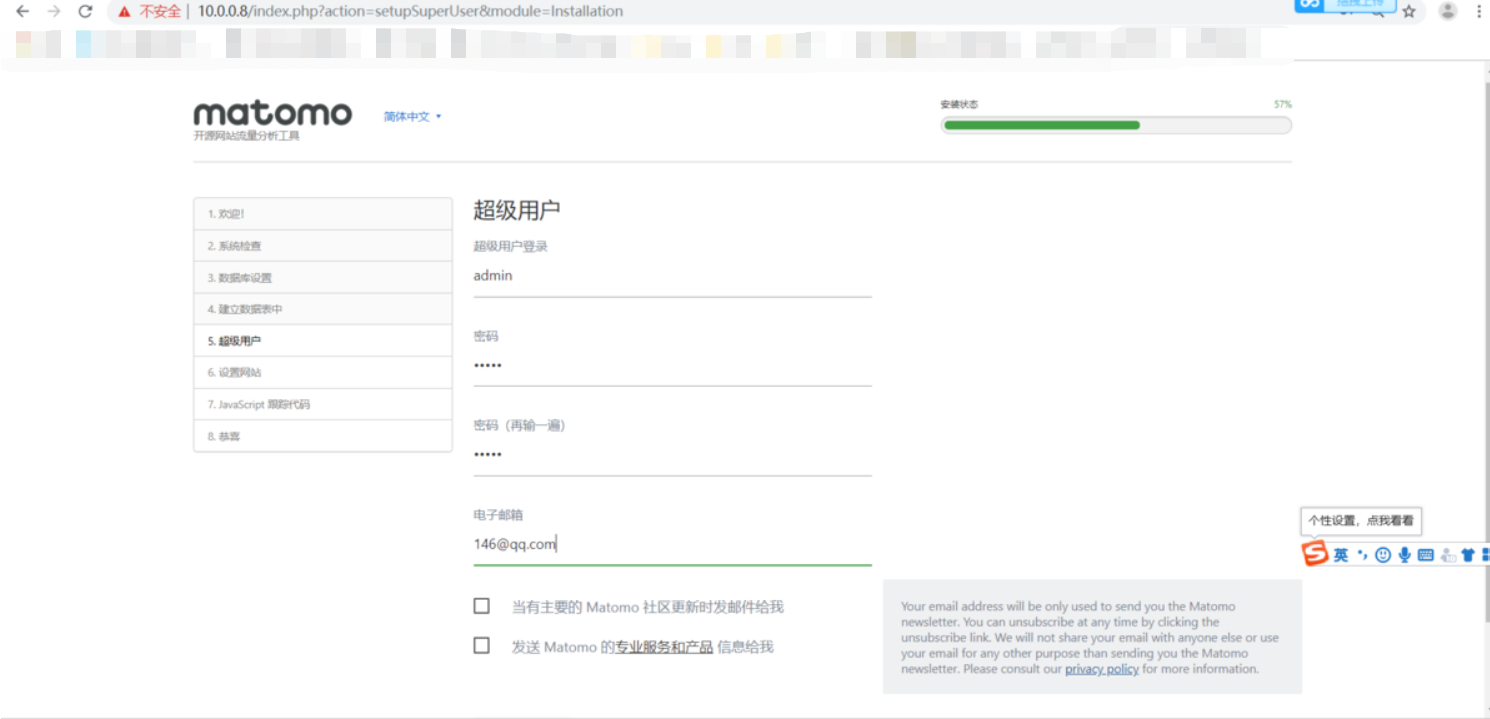The image size is (1490, 719).
Task: Enable Matomo community update emails checkbox
Action: click(482, 606)
